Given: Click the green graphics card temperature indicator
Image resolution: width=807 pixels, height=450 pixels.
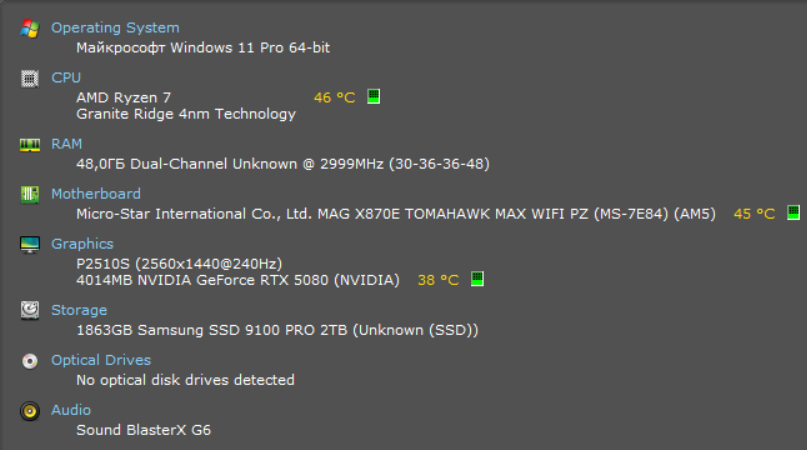Looking at the screenshot, I should [477, 279].
